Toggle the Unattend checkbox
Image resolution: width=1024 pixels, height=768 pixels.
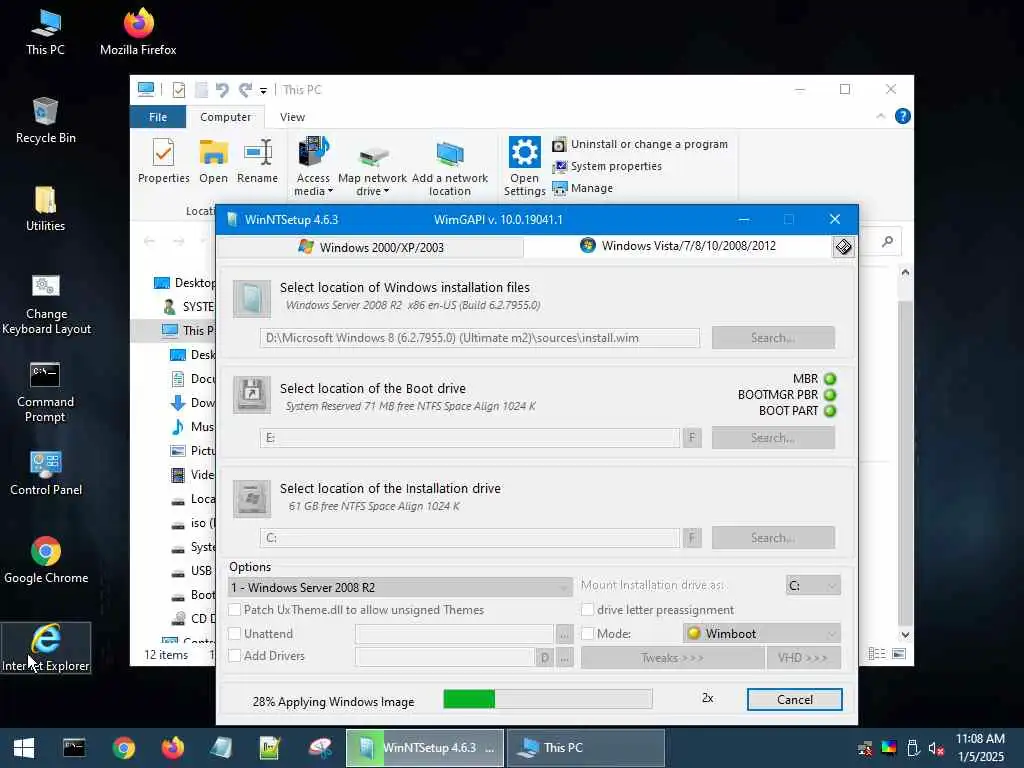pos(234,633)
